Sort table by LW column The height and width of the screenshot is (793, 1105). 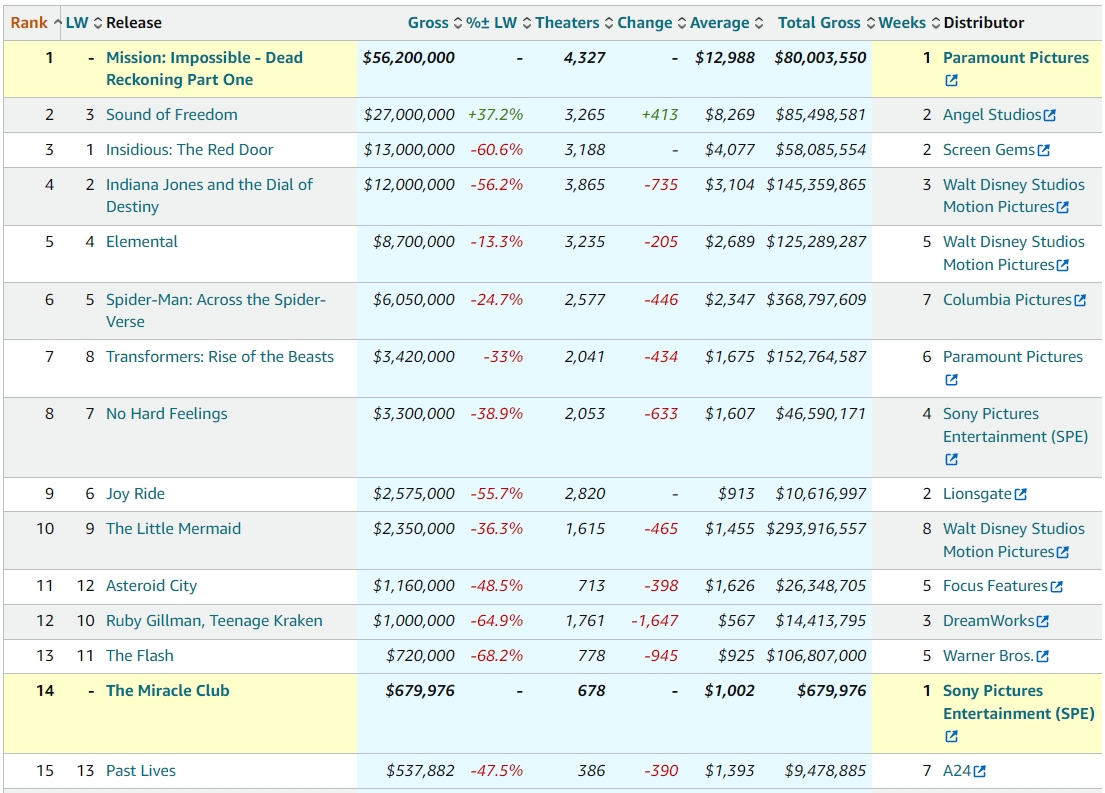pyautogui.click(x=84, y=23)
